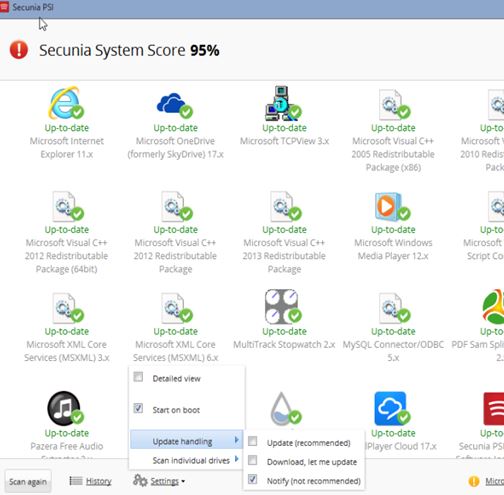Check the Update (recommended) checkbox
The height and width of the screenshot is (495, 504).
point(253,441)
